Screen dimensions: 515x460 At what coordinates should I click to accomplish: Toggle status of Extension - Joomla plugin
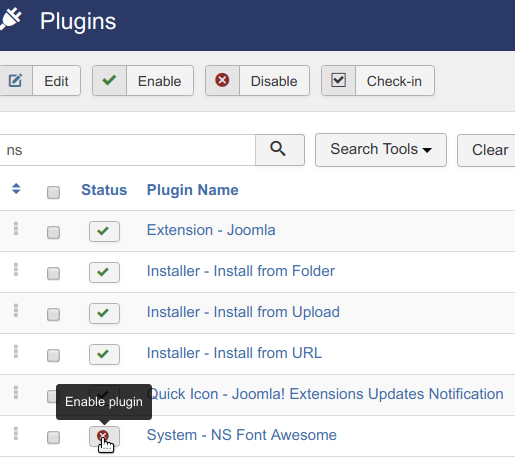(x=104, y=231)
